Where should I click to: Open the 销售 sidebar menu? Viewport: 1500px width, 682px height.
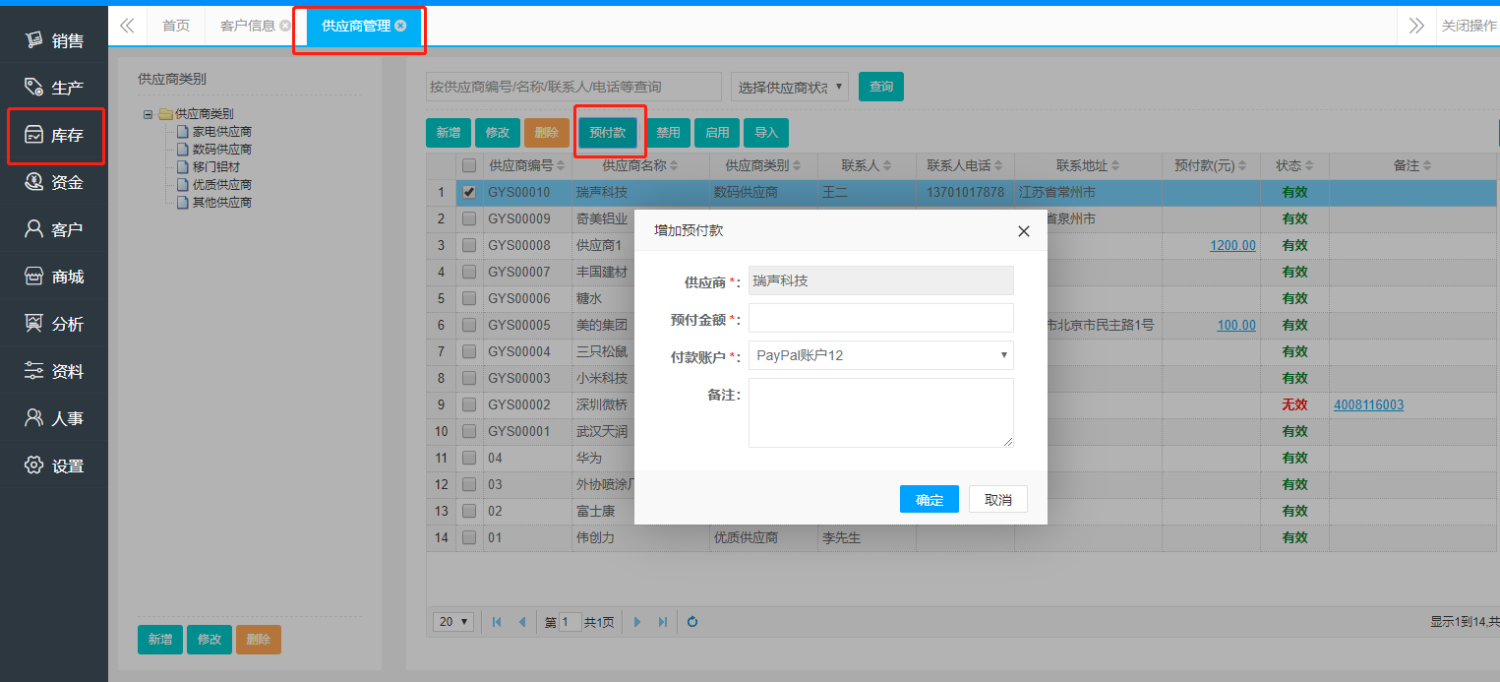54,41
